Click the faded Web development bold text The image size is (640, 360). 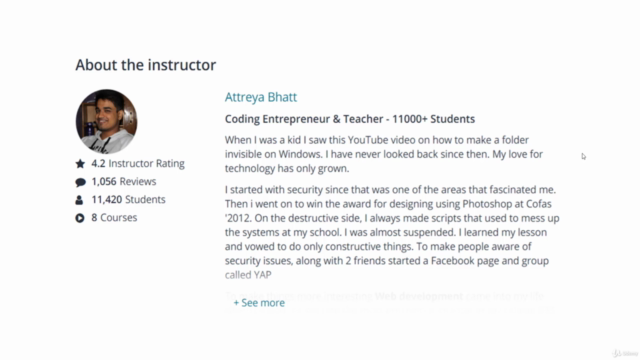pos(419,296)
